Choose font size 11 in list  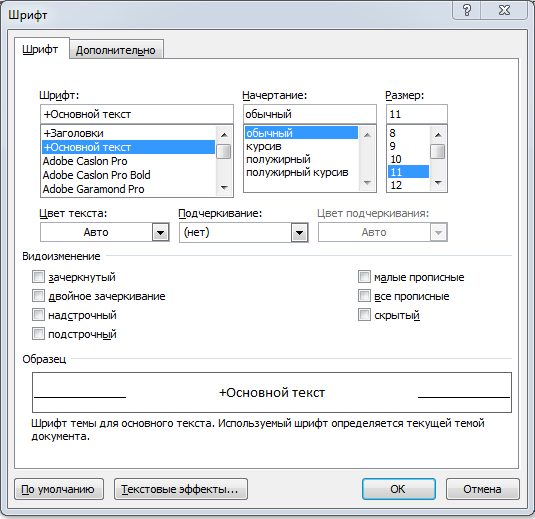tap(408, 172)
